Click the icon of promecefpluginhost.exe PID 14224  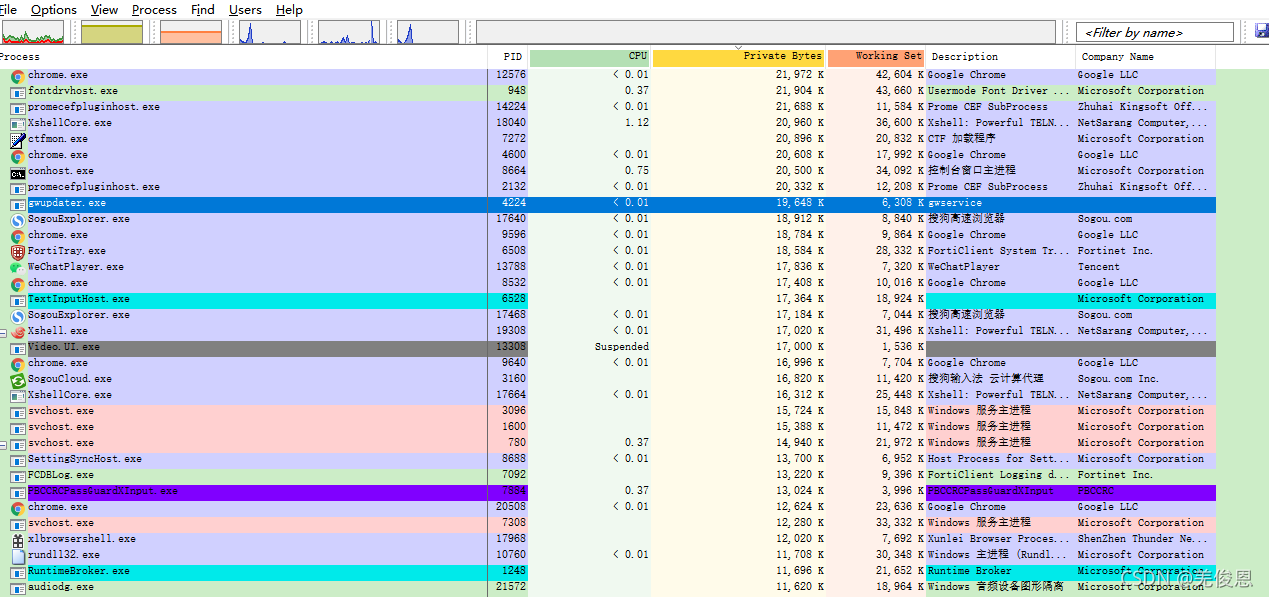click(x=18, y=107)
